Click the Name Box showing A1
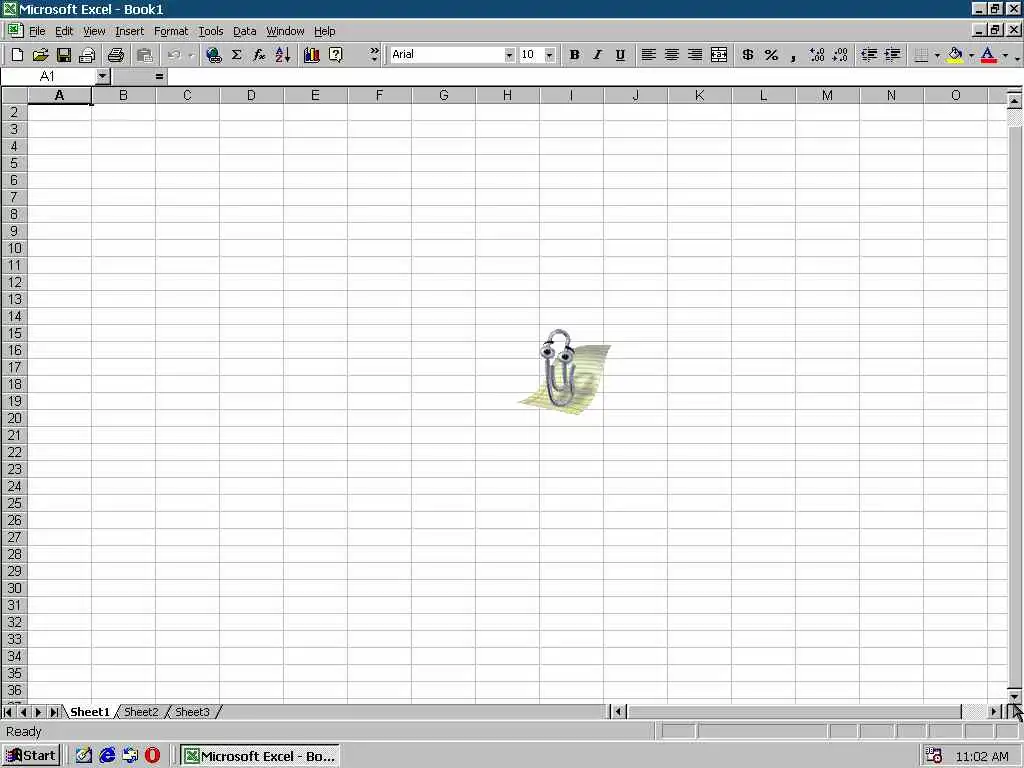The width and height of the screenshot is (1024, 768). coord(48,76)
